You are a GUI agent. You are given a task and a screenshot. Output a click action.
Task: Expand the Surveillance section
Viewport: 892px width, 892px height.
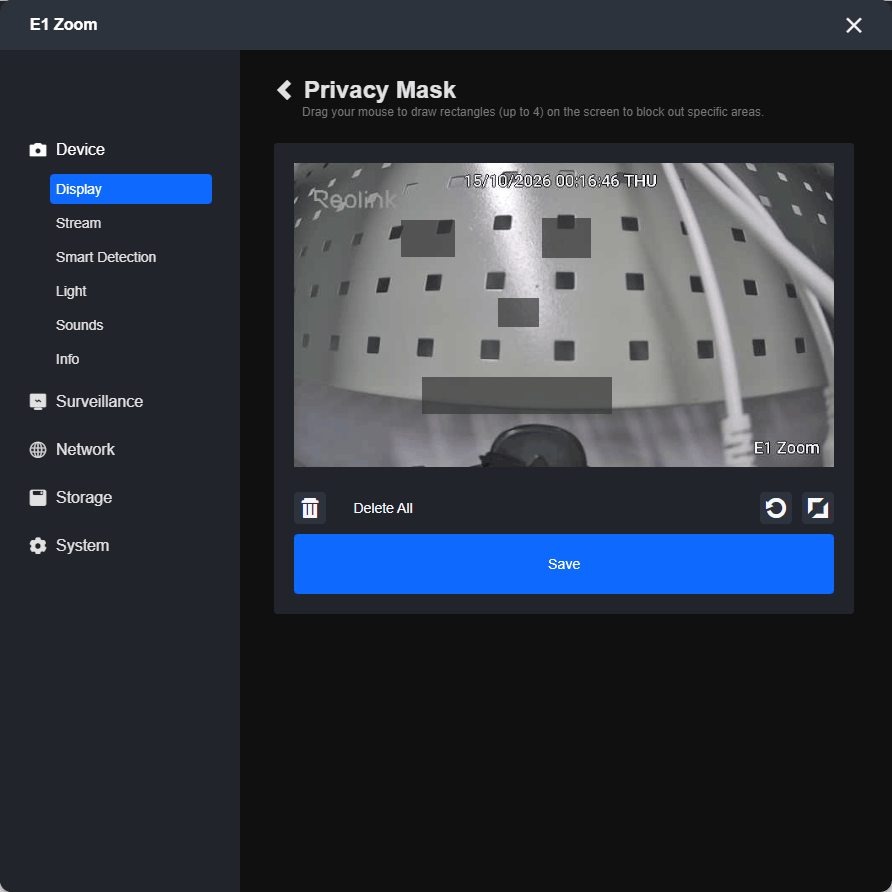[99, 402]
